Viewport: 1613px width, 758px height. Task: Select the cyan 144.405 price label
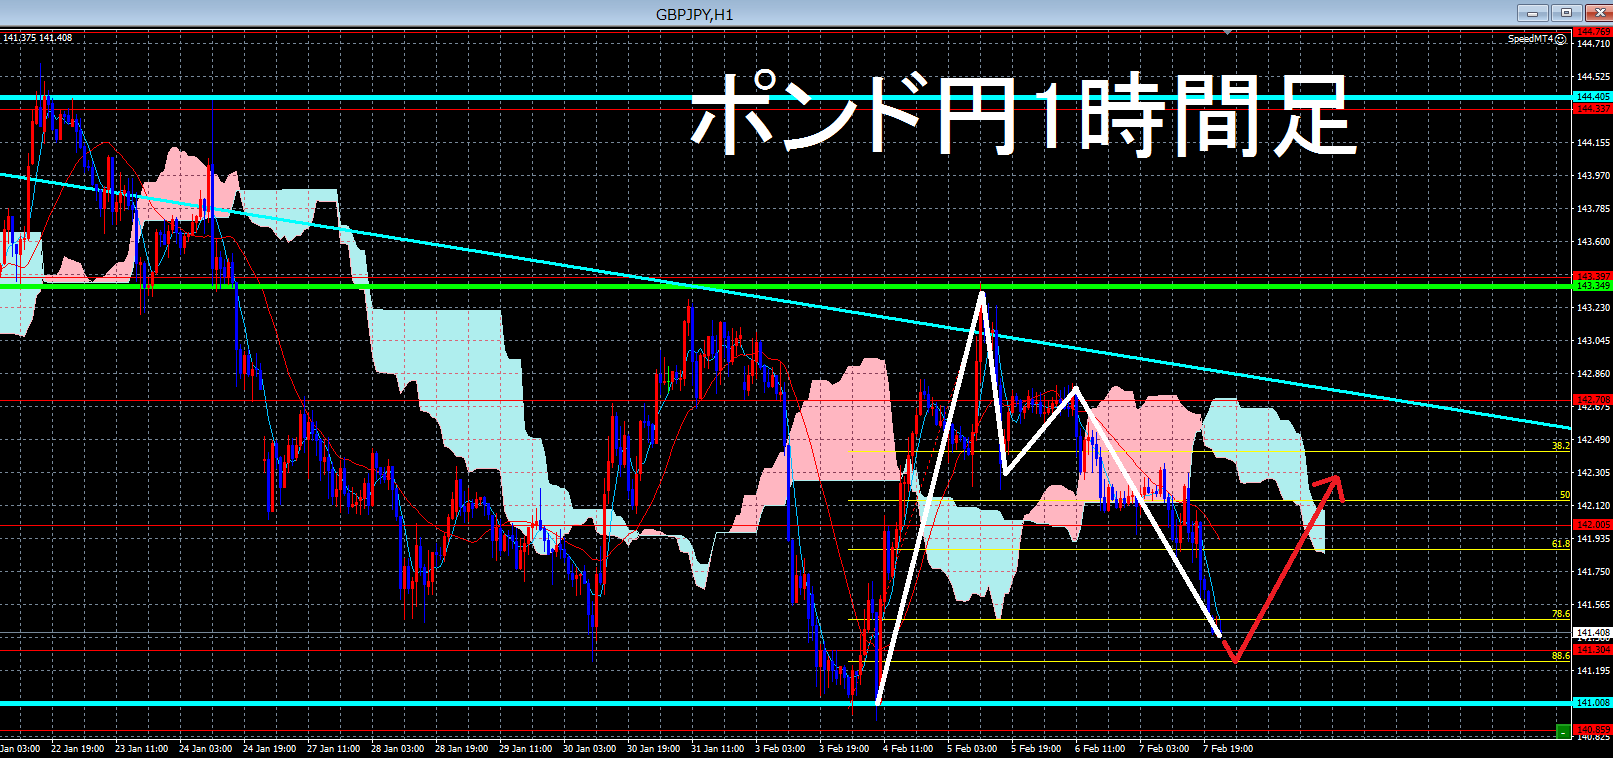(1593, 97)
